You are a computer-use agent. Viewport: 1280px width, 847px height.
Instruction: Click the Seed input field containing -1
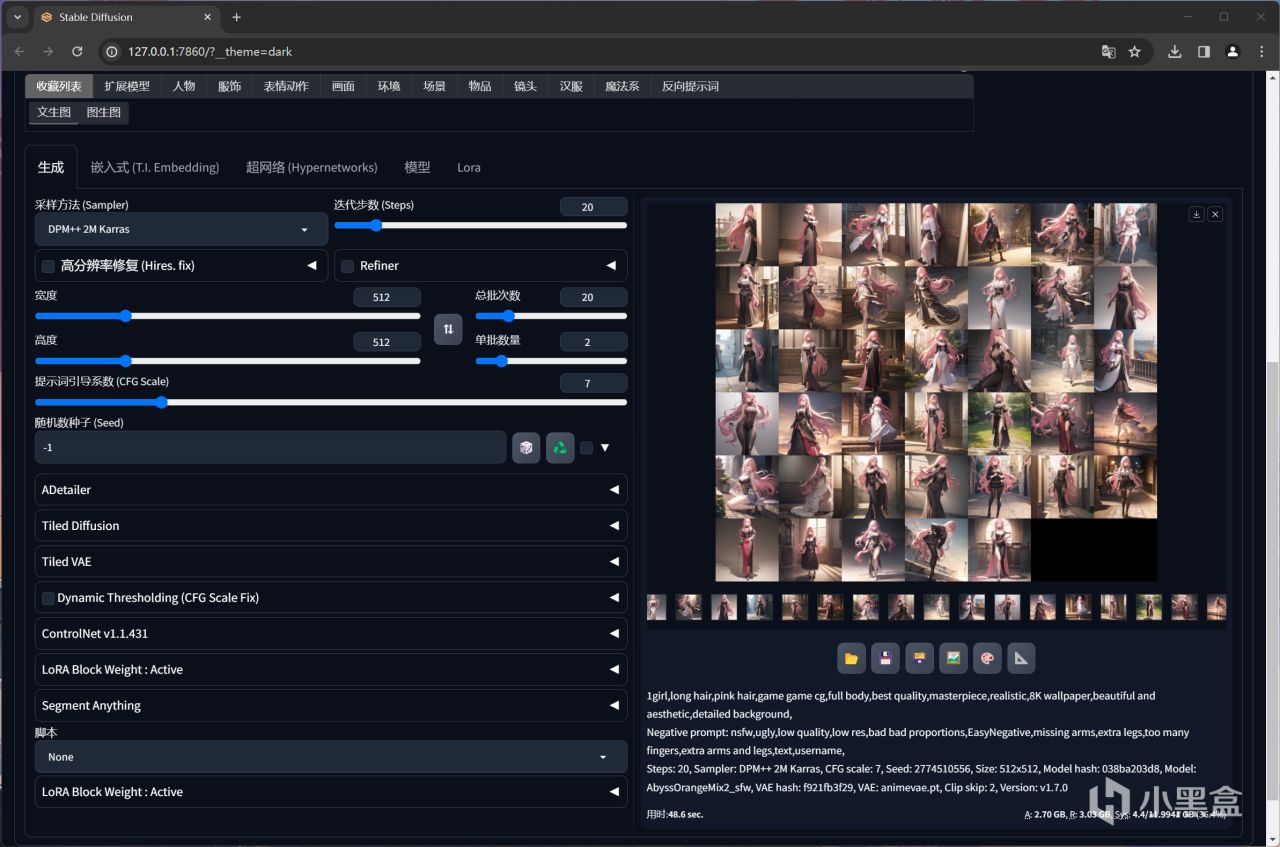[270, 448]
